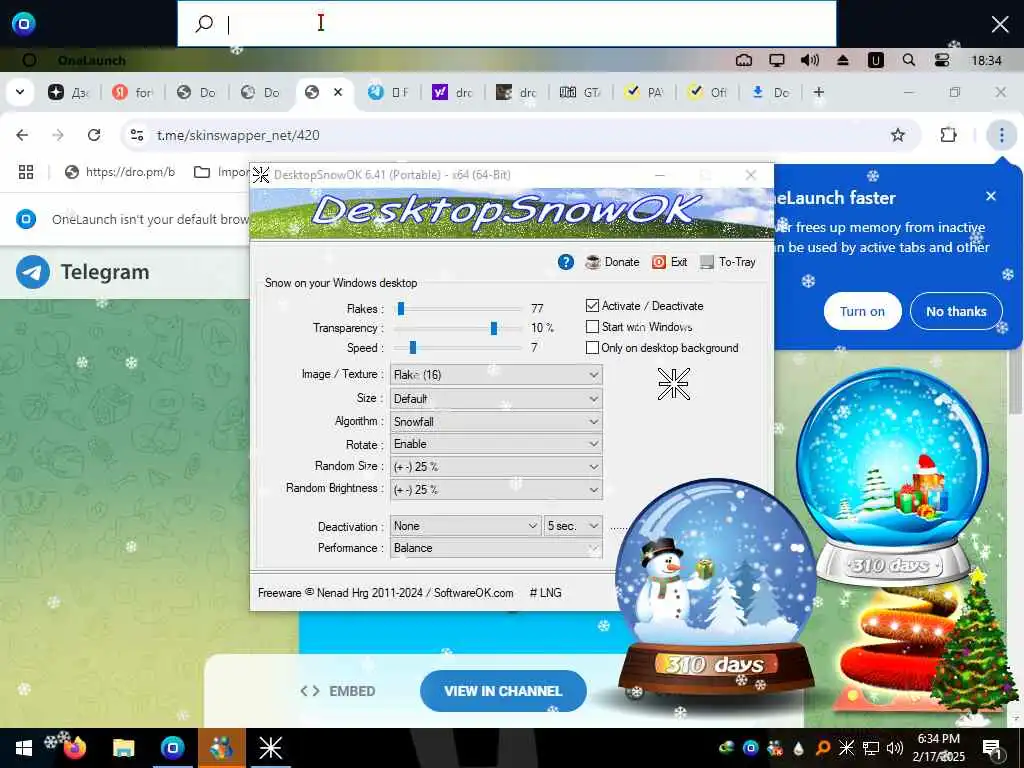
Task: Switch to the "Off" tab
Action: point(708,93)
